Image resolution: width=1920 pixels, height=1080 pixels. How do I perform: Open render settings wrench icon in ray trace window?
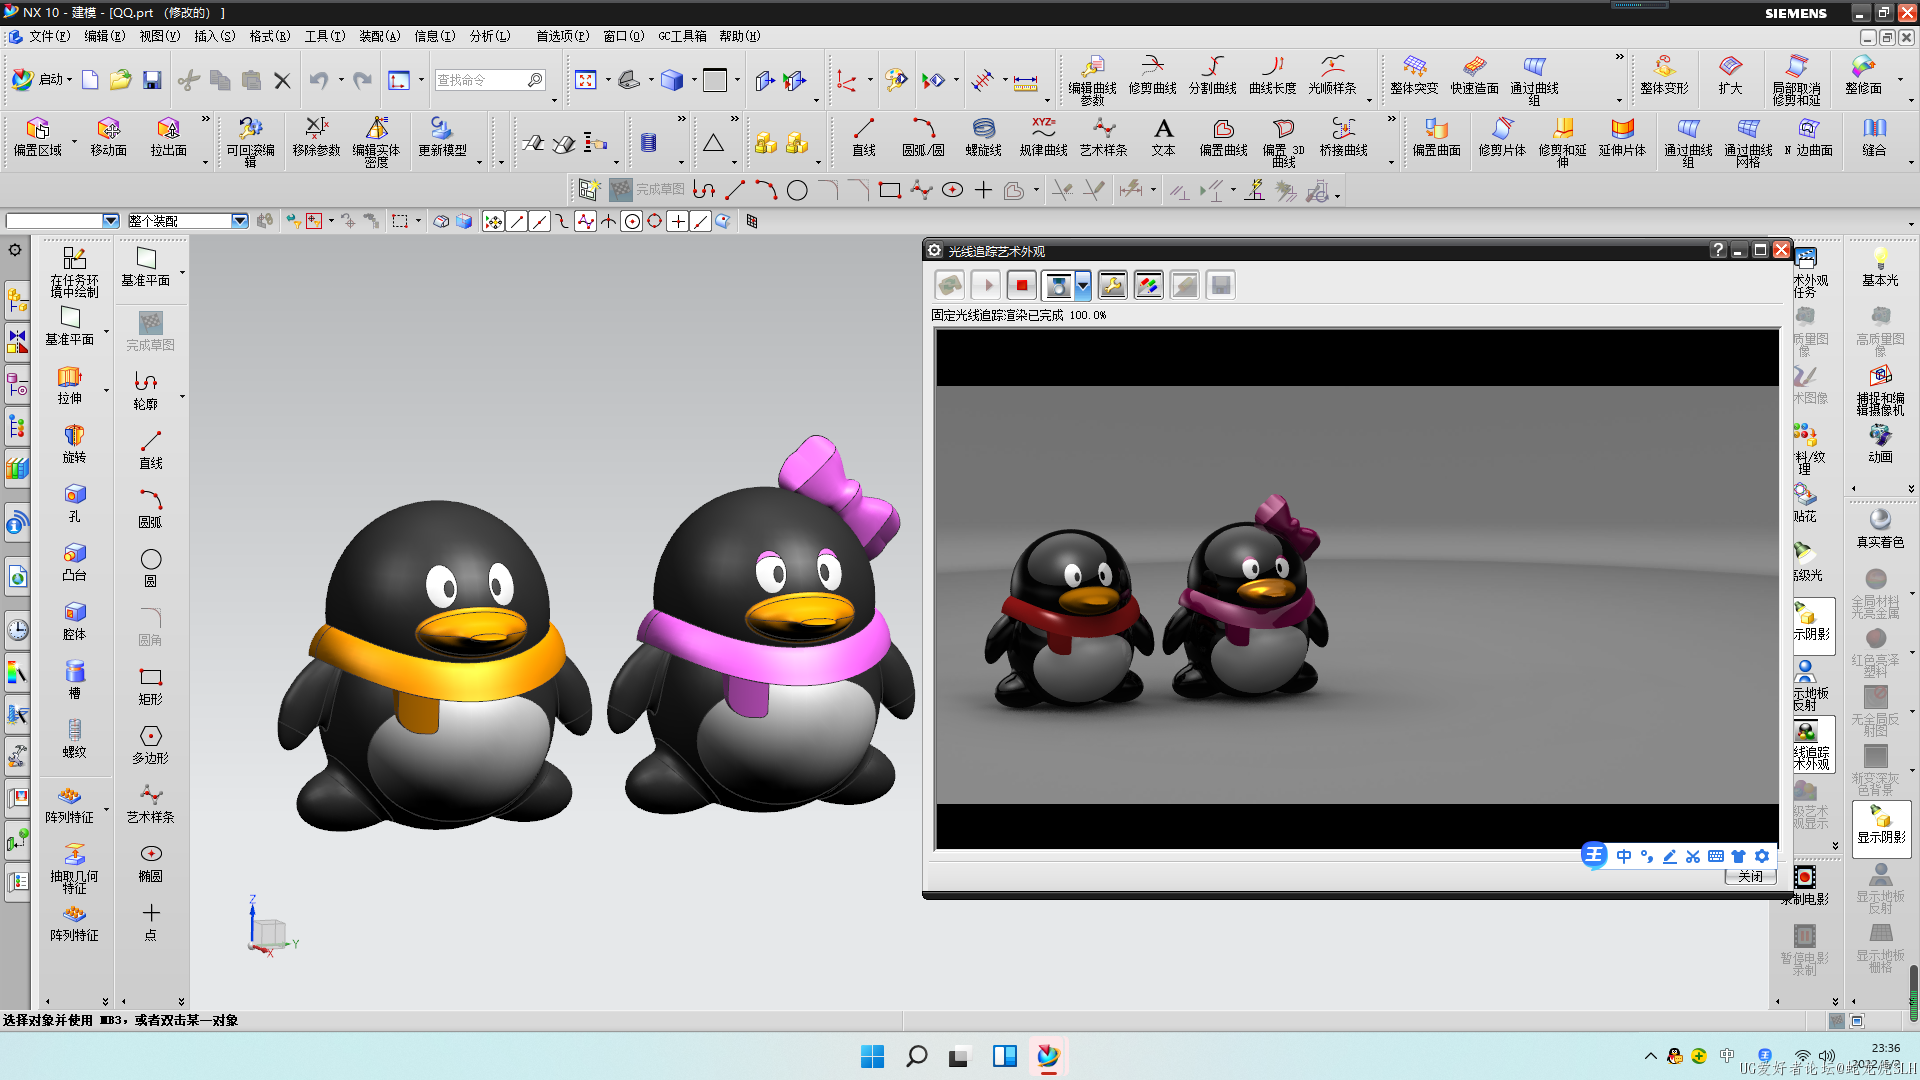pos(1112,285)
